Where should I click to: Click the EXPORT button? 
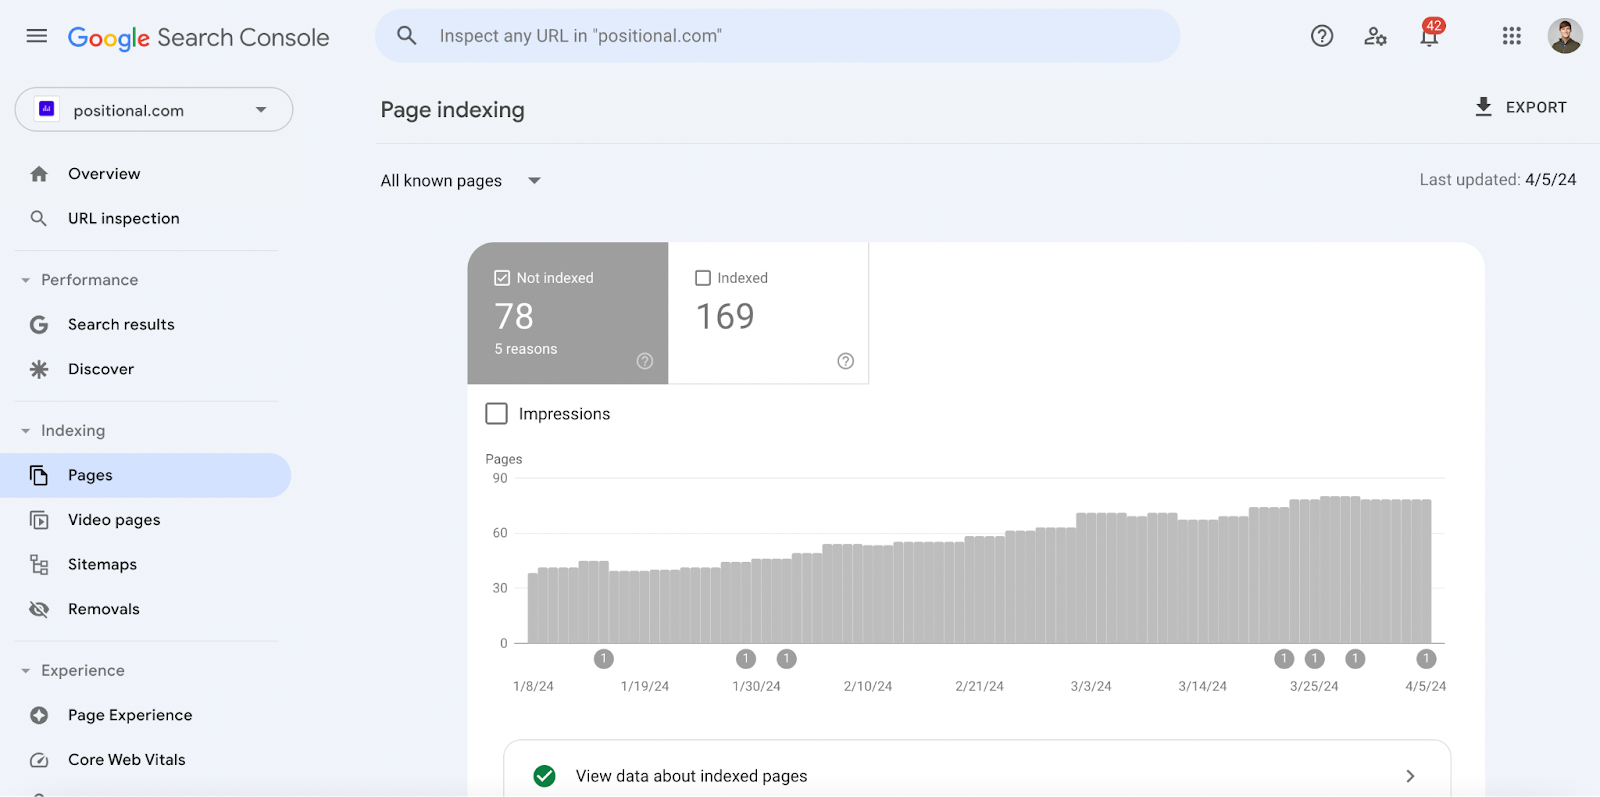[x=1521, y=107]
